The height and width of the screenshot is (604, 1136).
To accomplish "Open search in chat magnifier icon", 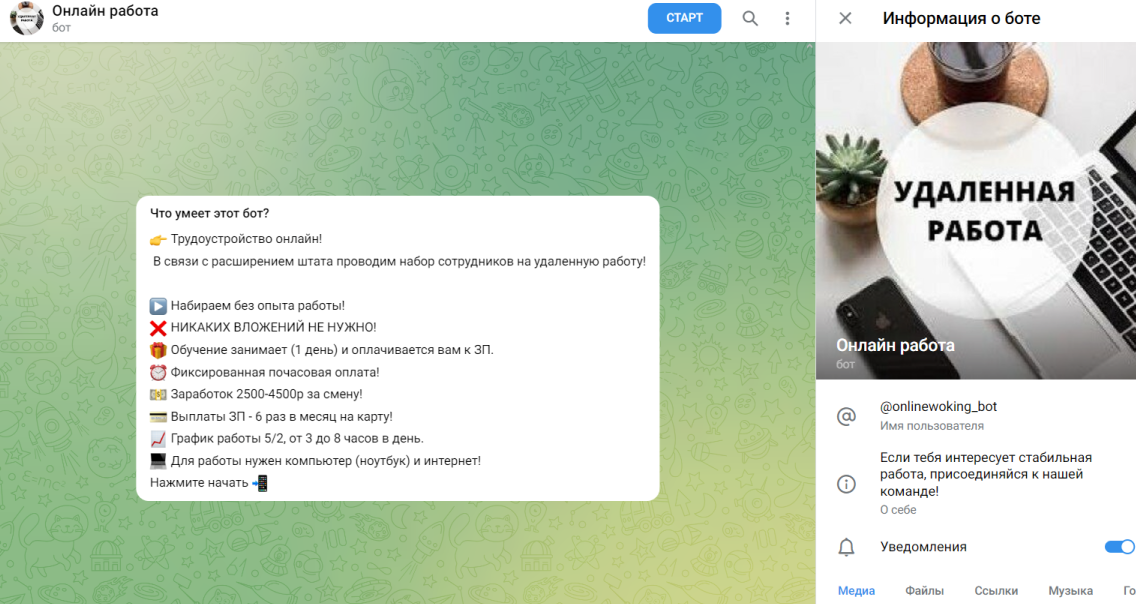I will click(x=750, y=19).
